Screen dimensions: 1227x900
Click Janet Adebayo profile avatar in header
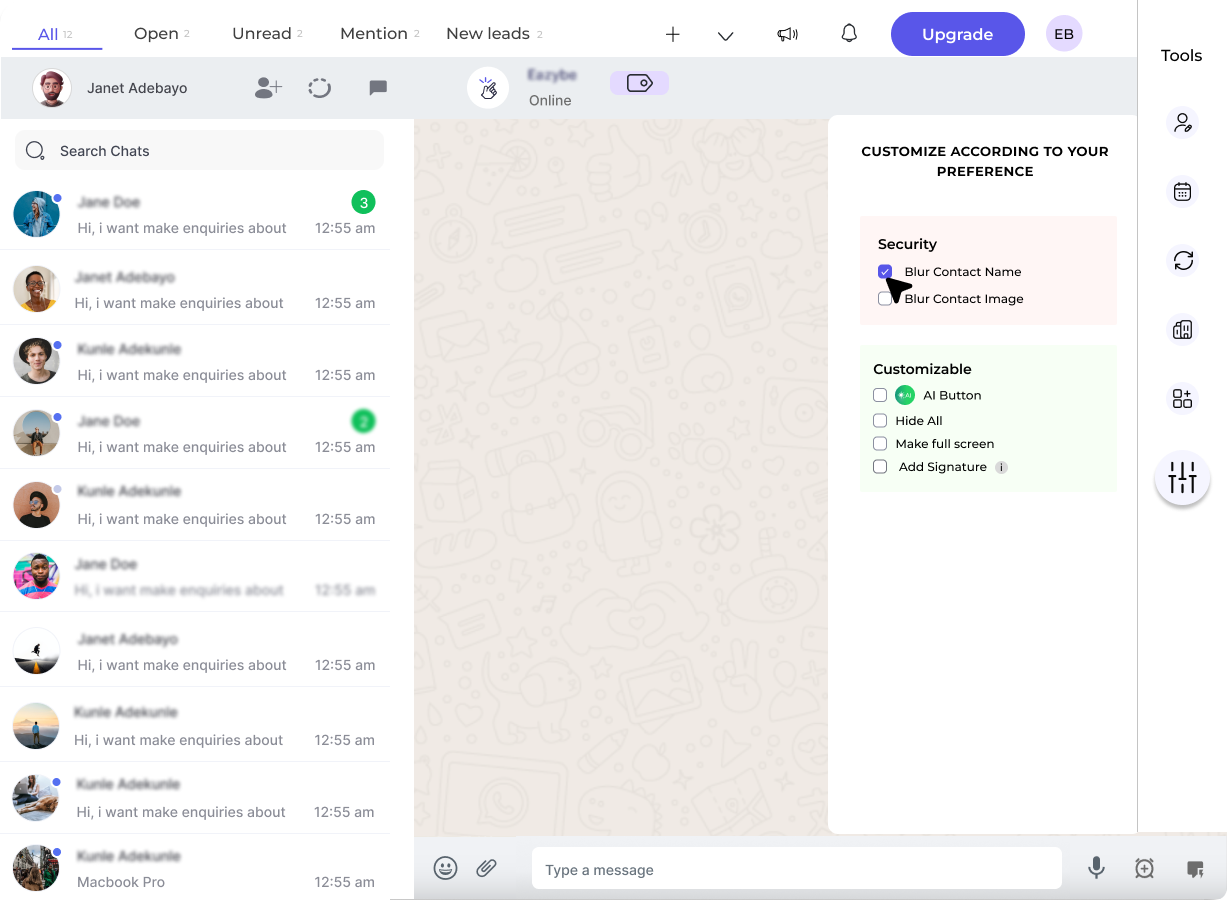(52, 88)
